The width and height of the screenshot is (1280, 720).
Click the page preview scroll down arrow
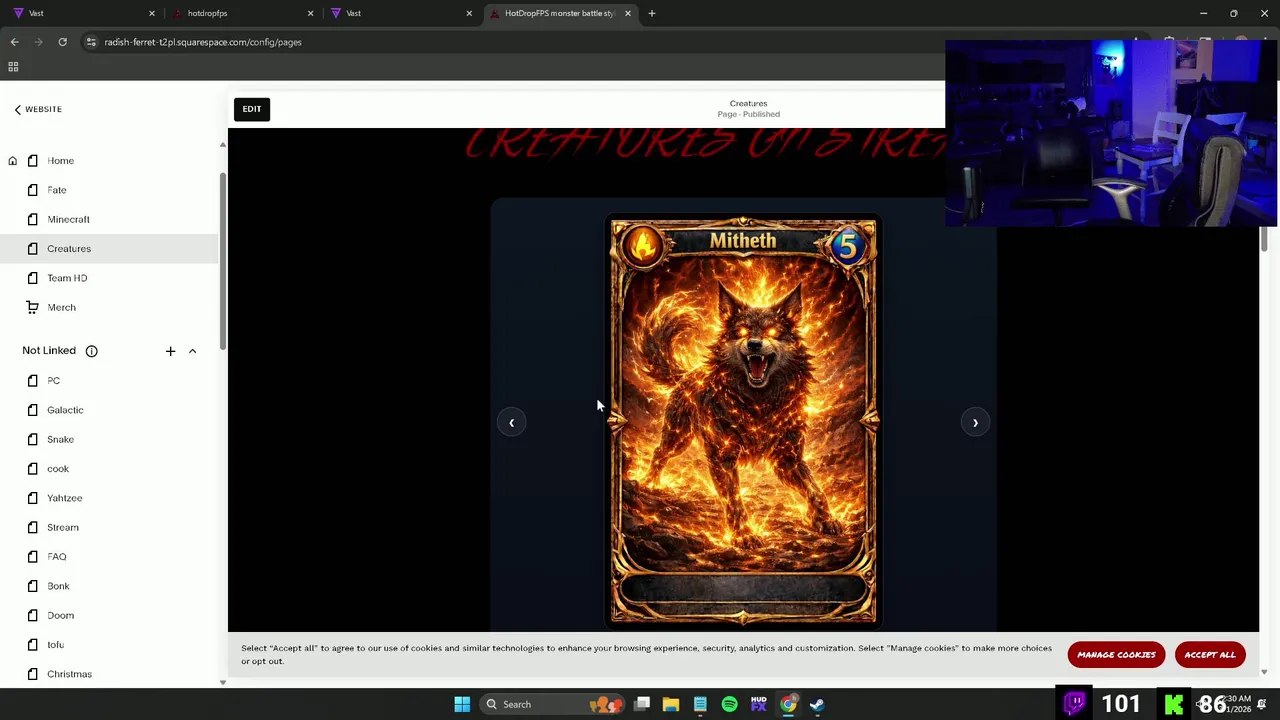1264,672
